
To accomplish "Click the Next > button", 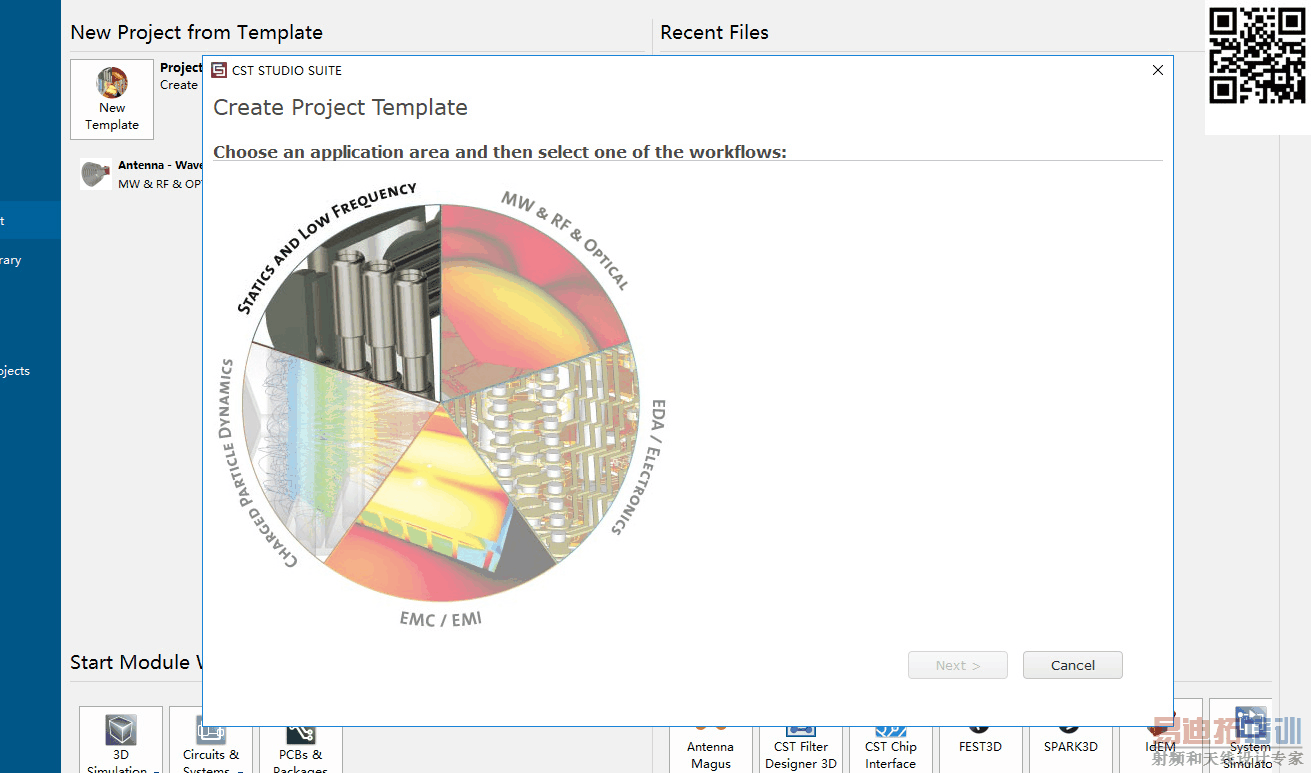I will pos(958,665).
